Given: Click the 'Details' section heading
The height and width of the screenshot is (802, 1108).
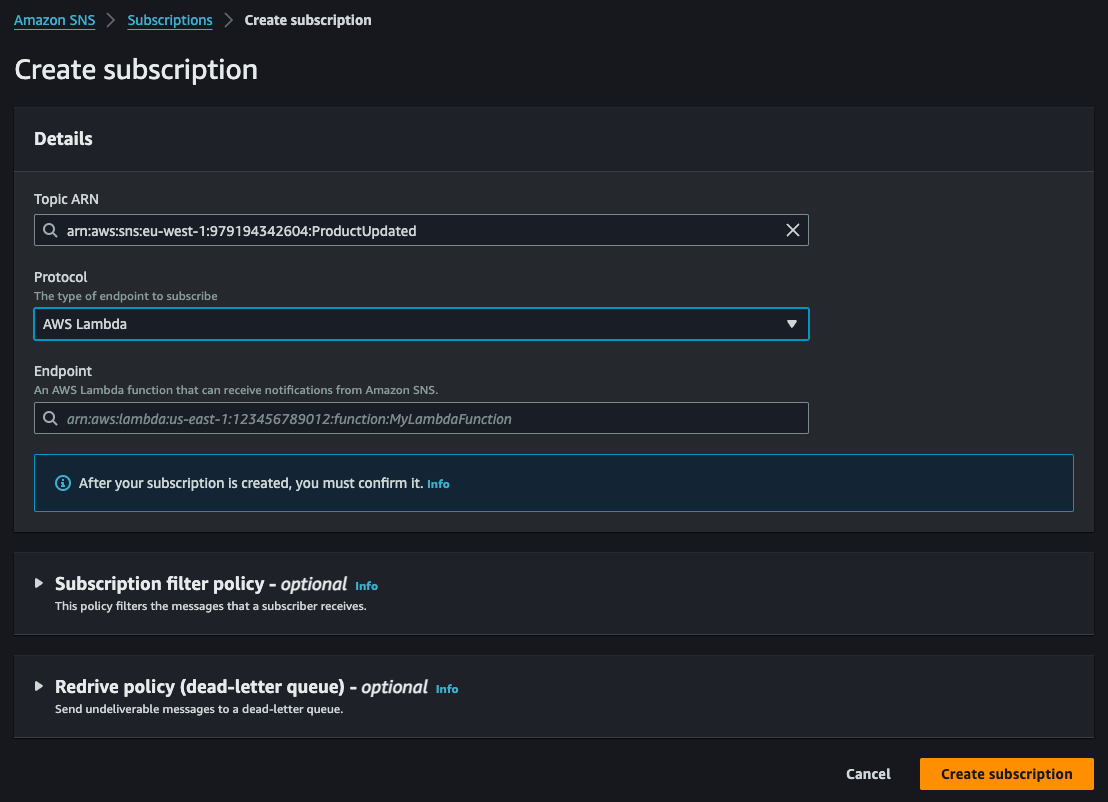Looking at the screenshot, I should [x=63, y=138].
